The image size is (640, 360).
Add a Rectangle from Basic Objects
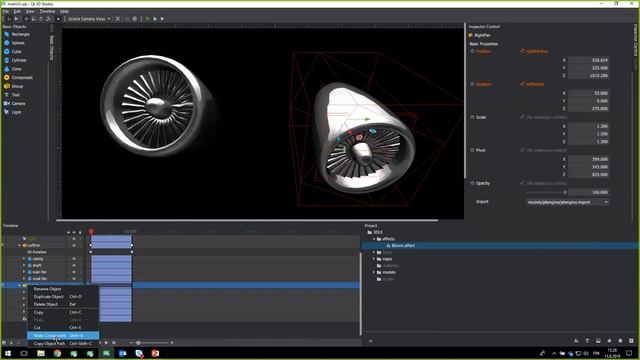tap(17, 34)
